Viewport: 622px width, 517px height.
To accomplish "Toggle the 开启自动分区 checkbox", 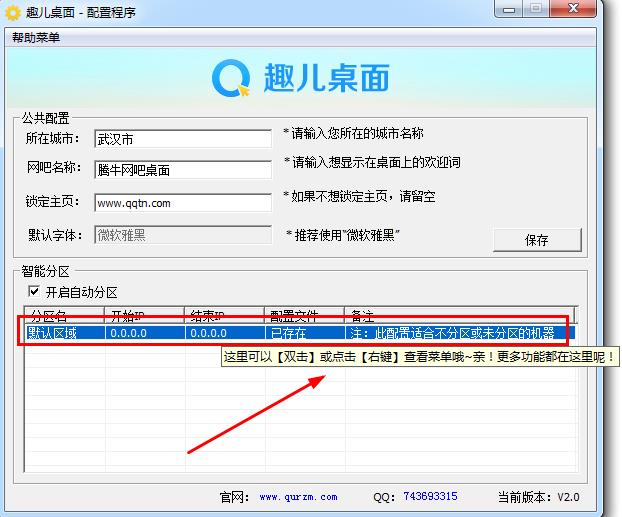I will 35,292.
